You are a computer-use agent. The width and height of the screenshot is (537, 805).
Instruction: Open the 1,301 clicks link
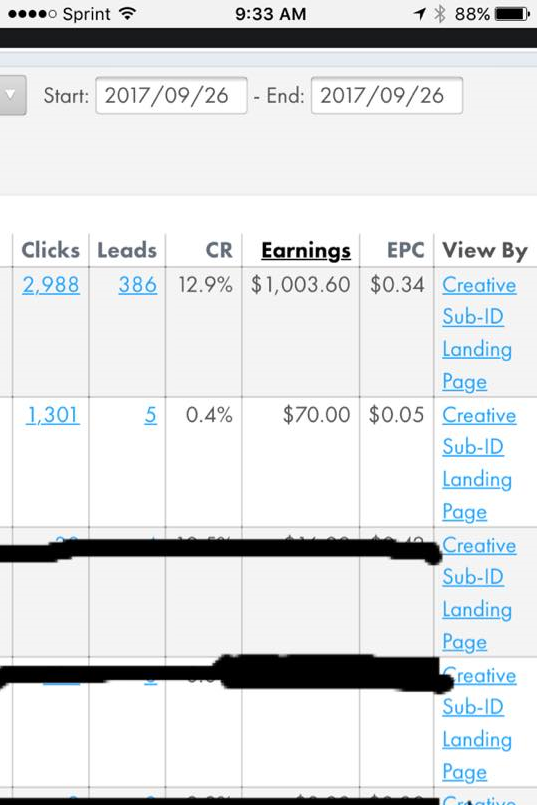(52, 415)
